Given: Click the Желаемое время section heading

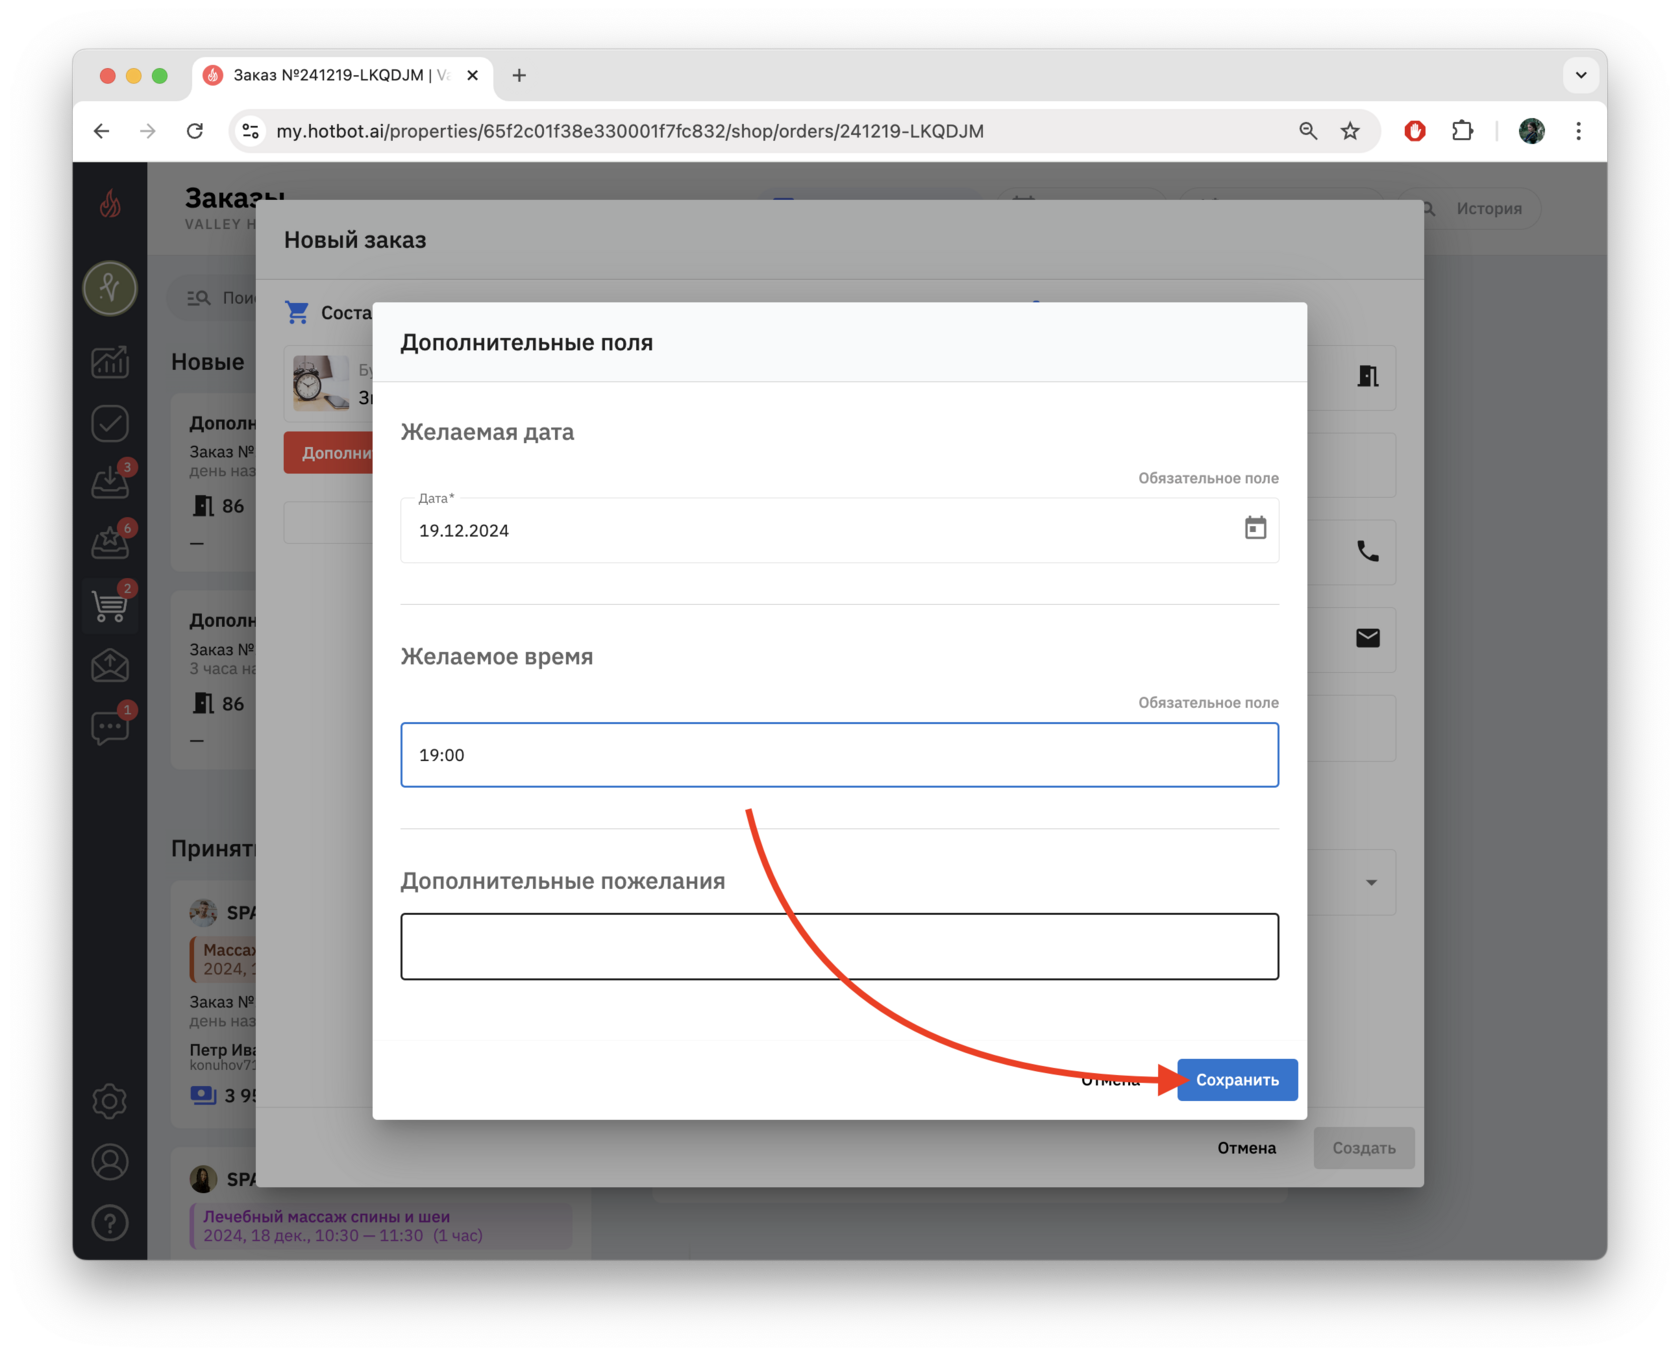Looking at the screenshot, I should 497,656.
